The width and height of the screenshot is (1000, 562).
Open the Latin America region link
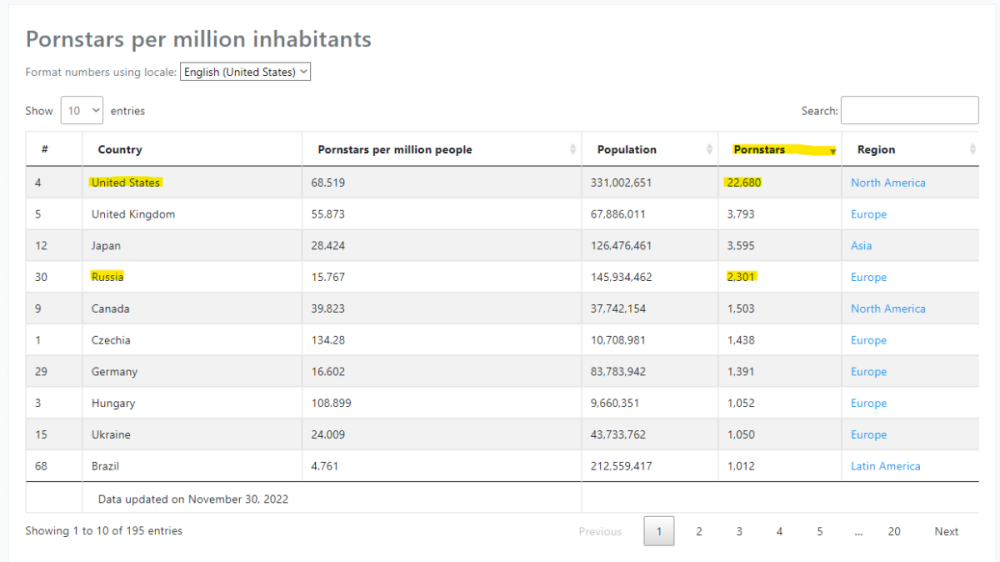coord(885,466)
